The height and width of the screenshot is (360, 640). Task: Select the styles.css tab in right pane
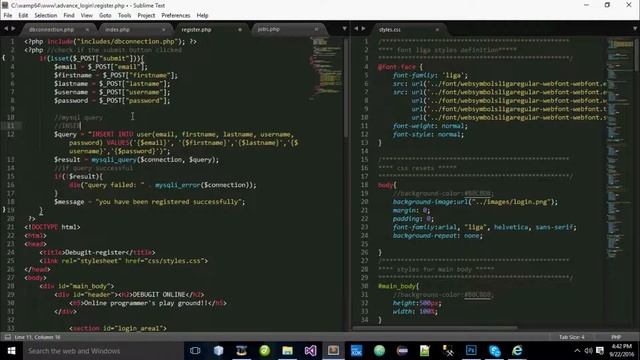[390, 30]
